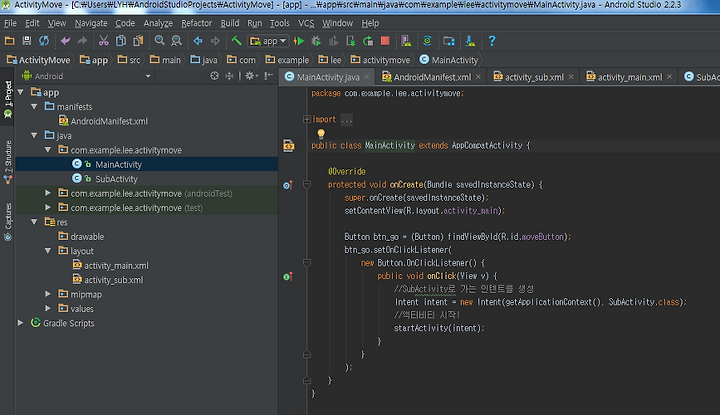Open the project panel gear settings icon
Viewport: 720px width, 415px height.
point(251,76)
